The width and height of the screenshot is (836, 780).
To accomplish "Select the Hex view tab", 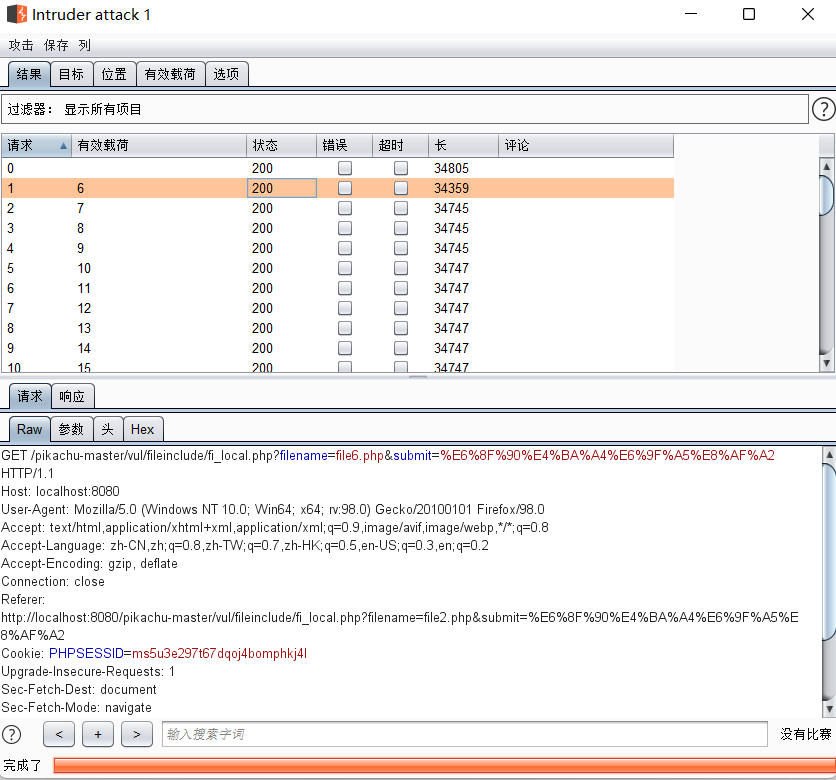I will pyautogui.click(x=142, y=429).
